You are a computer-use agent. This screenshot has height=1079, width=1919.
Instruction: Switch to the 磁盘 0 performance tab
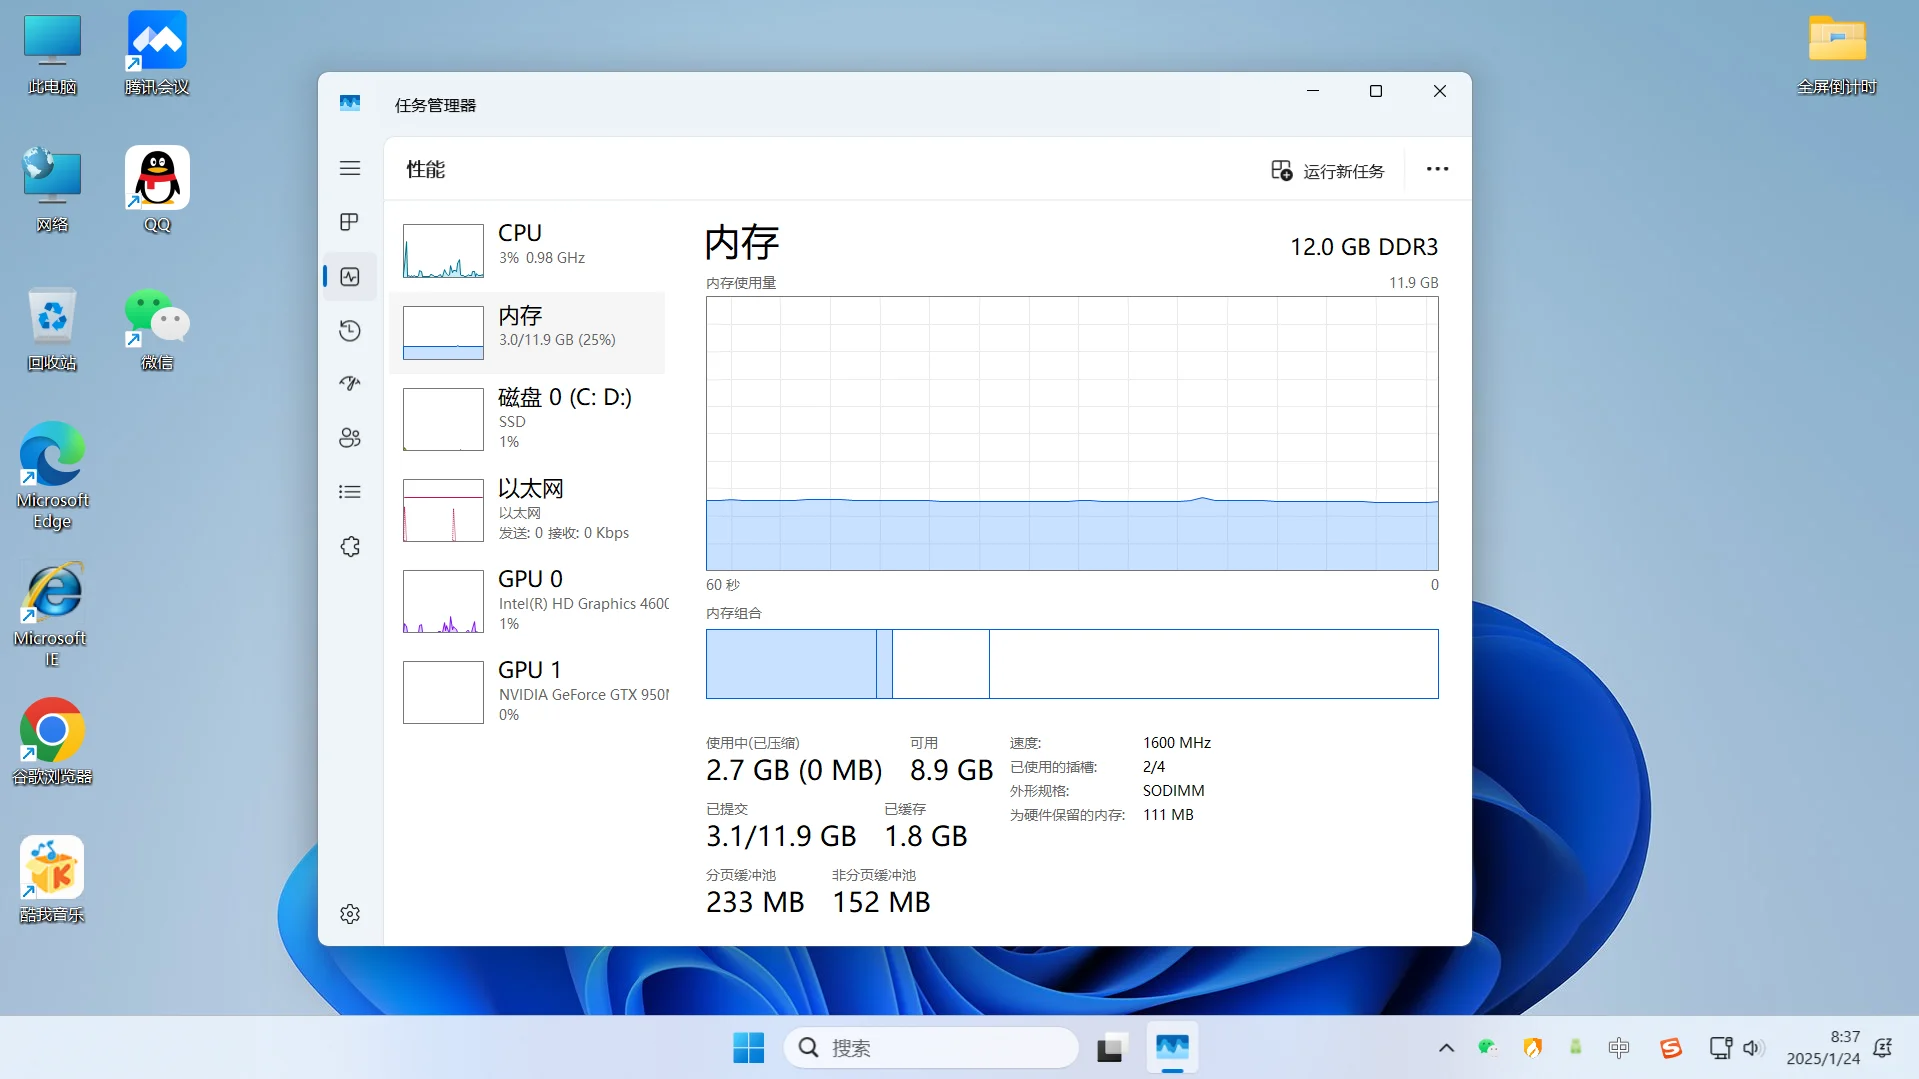[528, 419]
